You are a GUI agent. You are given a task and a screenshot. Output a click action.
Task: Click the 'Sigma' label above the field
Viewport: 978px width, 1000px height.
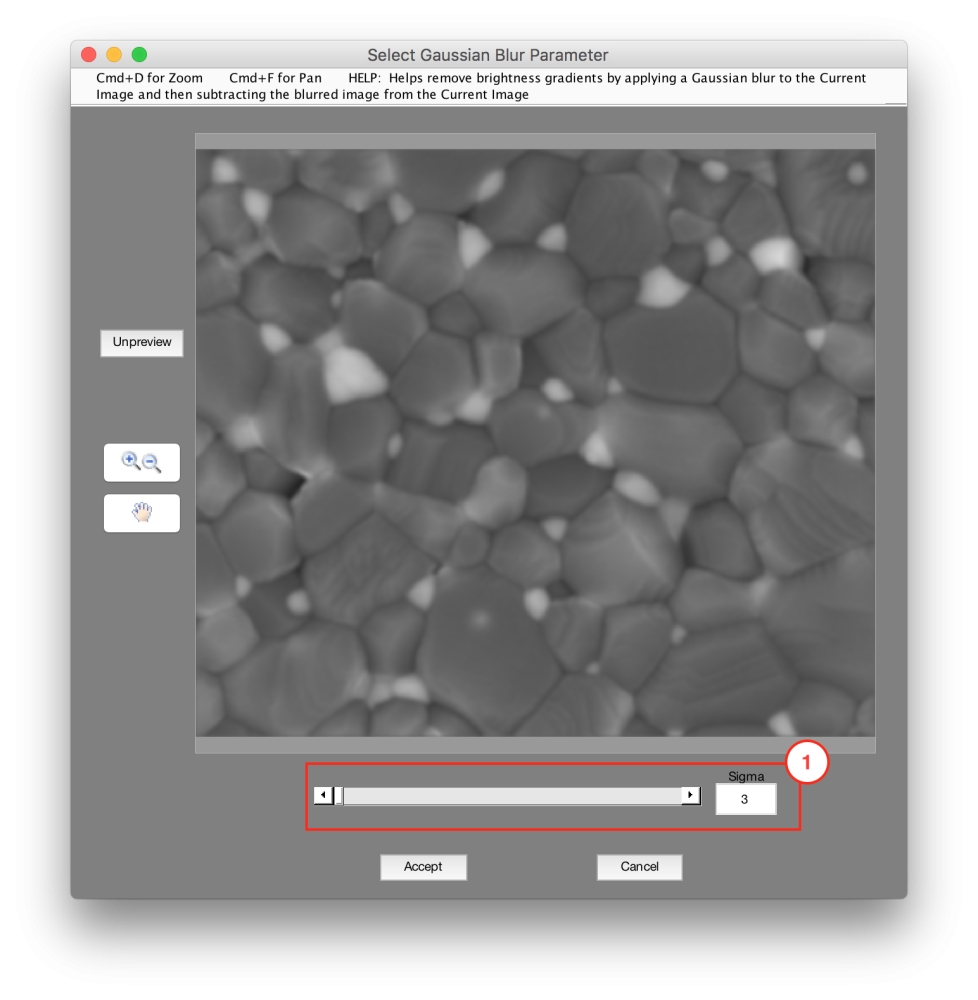[745, 775]
